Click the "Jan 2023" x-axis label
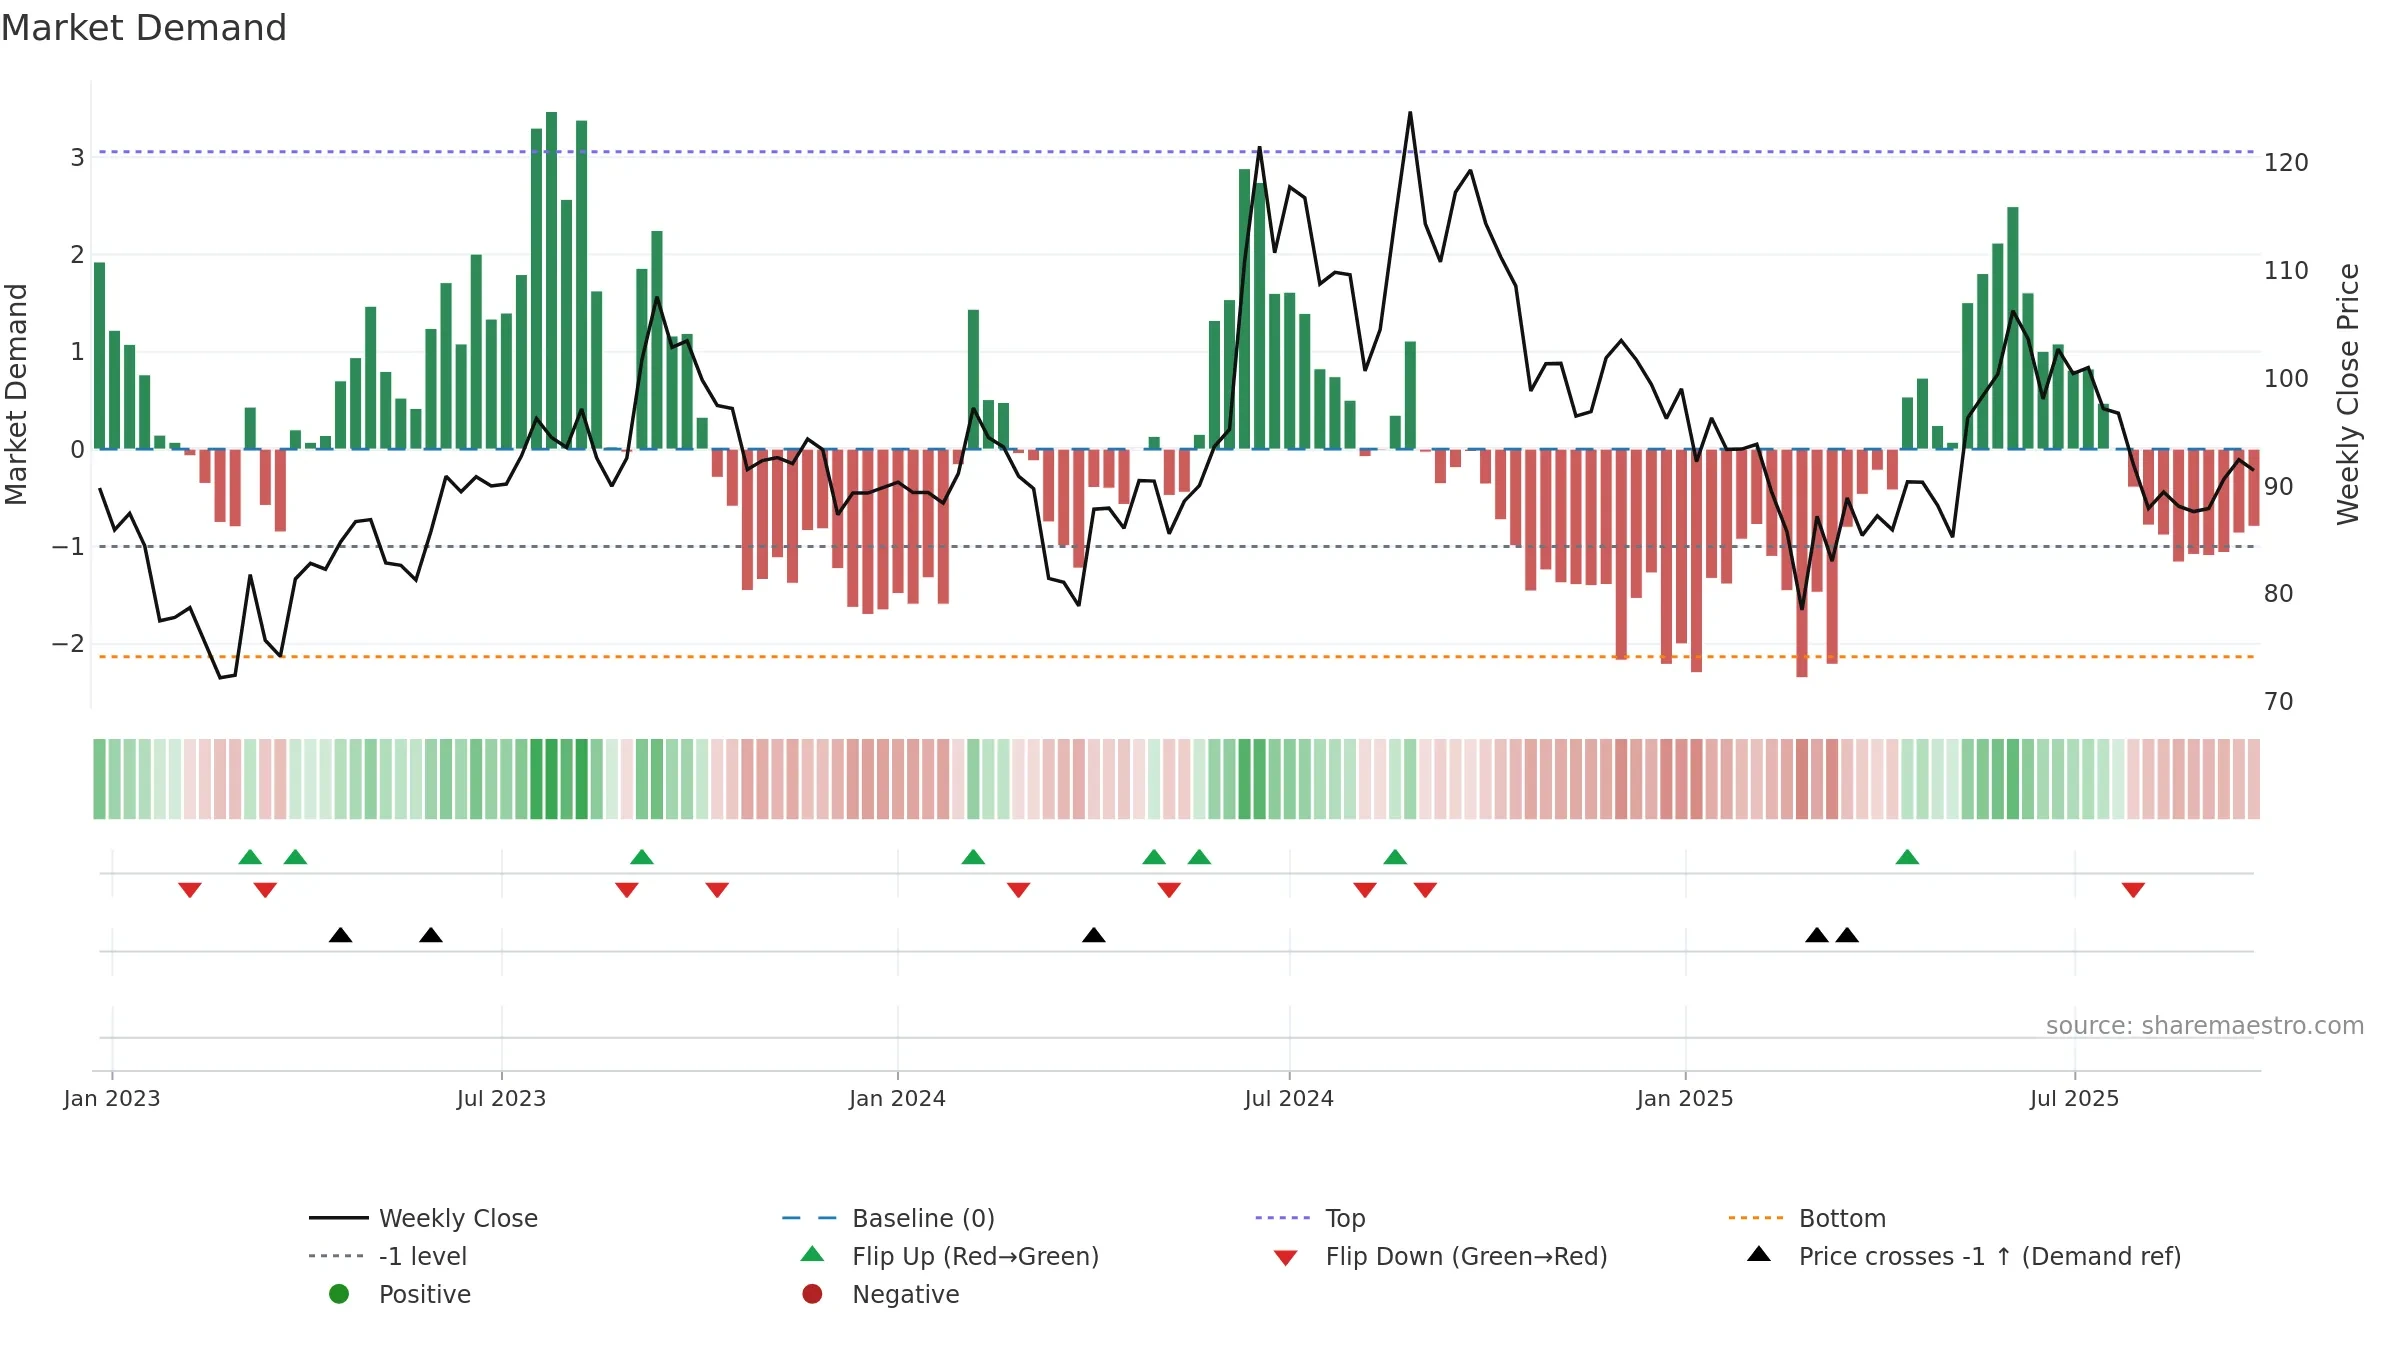This screenshot has width=2400, height=1350. click(112, 1098)
